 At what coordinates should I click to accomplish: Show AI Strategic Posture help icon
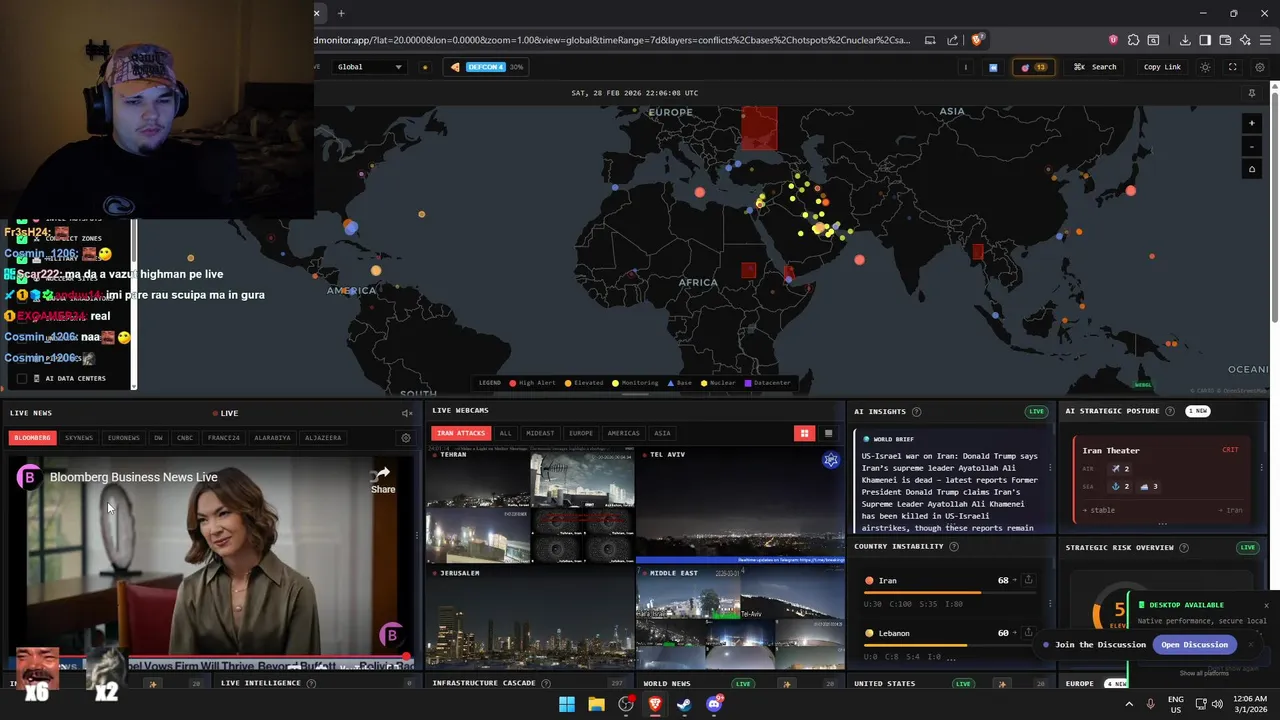[x=1171, y=411]
